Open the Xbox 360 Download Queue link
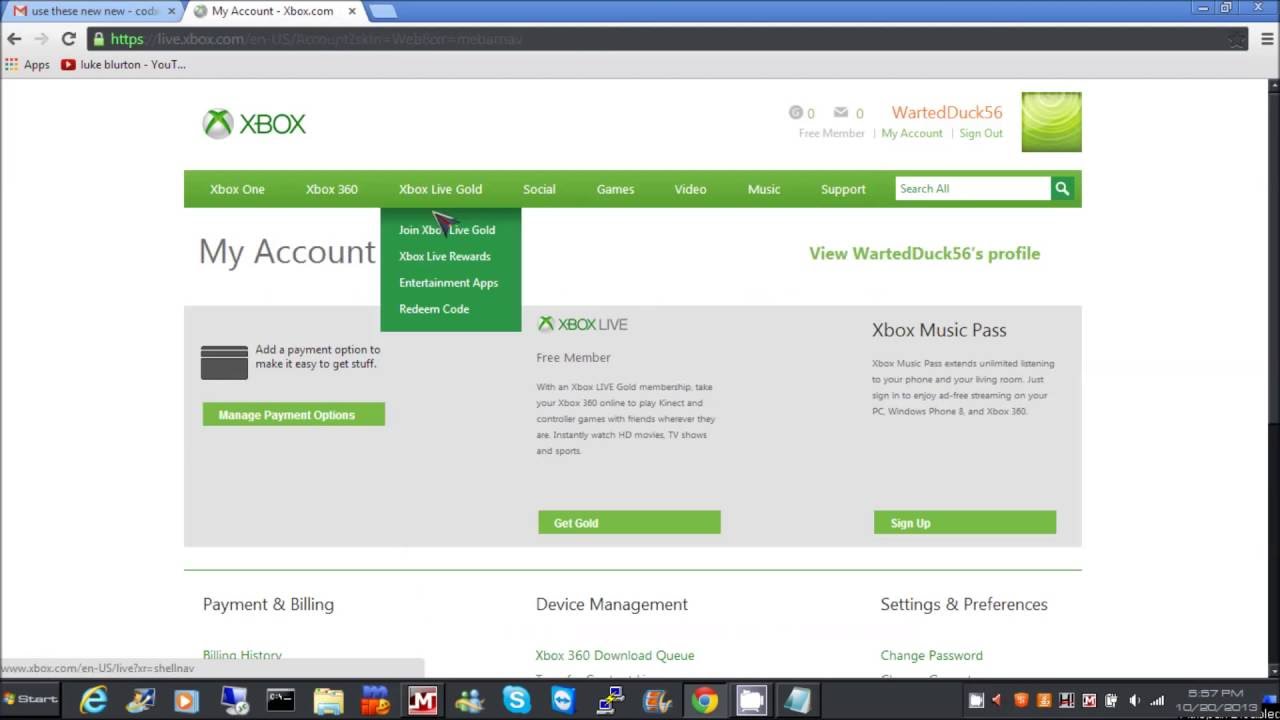Image resolution: width=1280 pixels, height=720 pixels. pos(615,655)
